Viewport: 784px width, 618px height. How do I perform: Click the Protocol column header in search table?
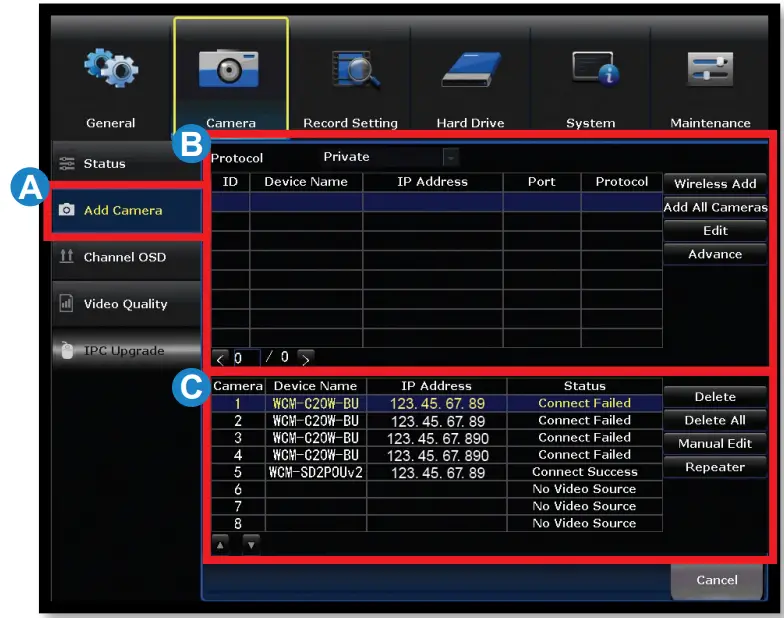tap(622, 182)
